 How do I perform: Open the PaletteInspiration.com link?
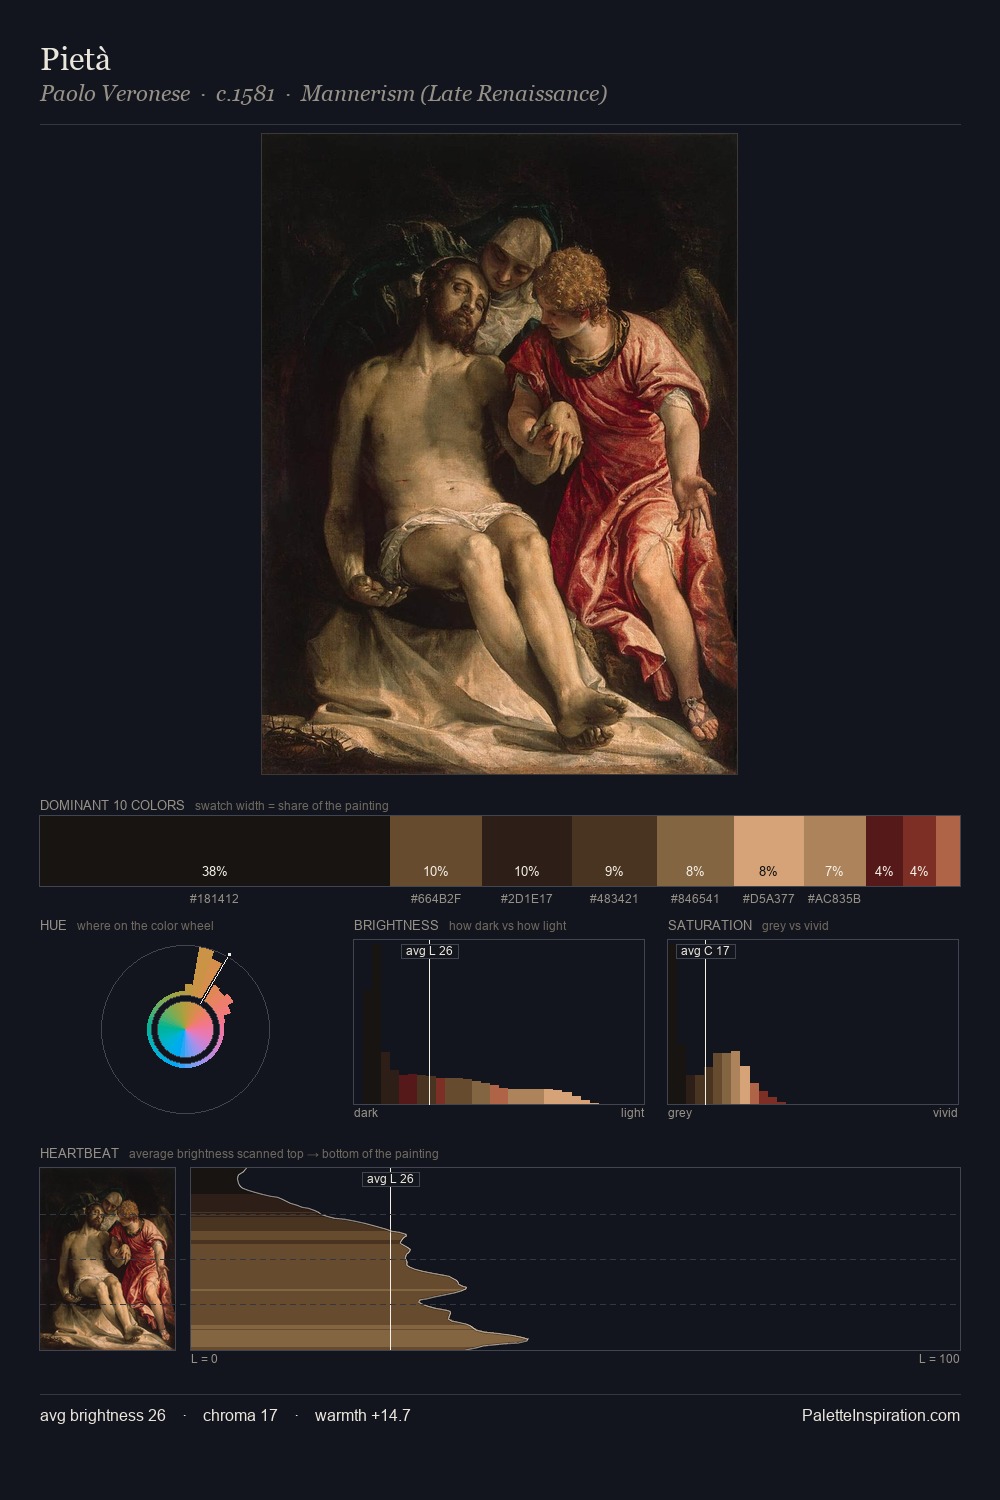point(881,1415)
